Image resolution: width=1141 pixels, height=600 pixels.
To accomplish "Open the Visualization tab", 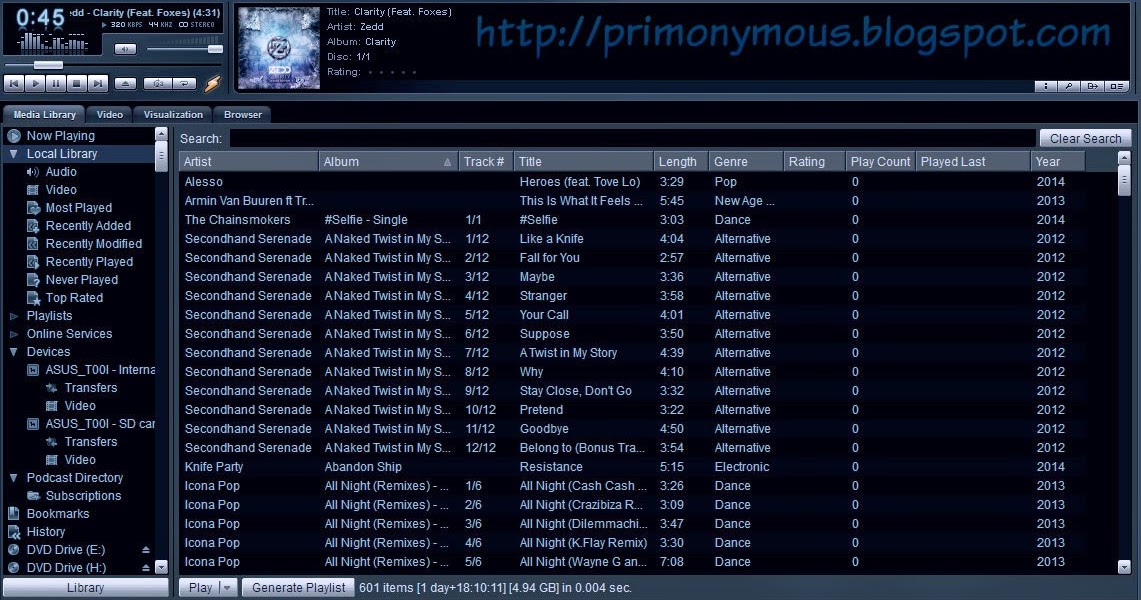I will coord(173,114).
